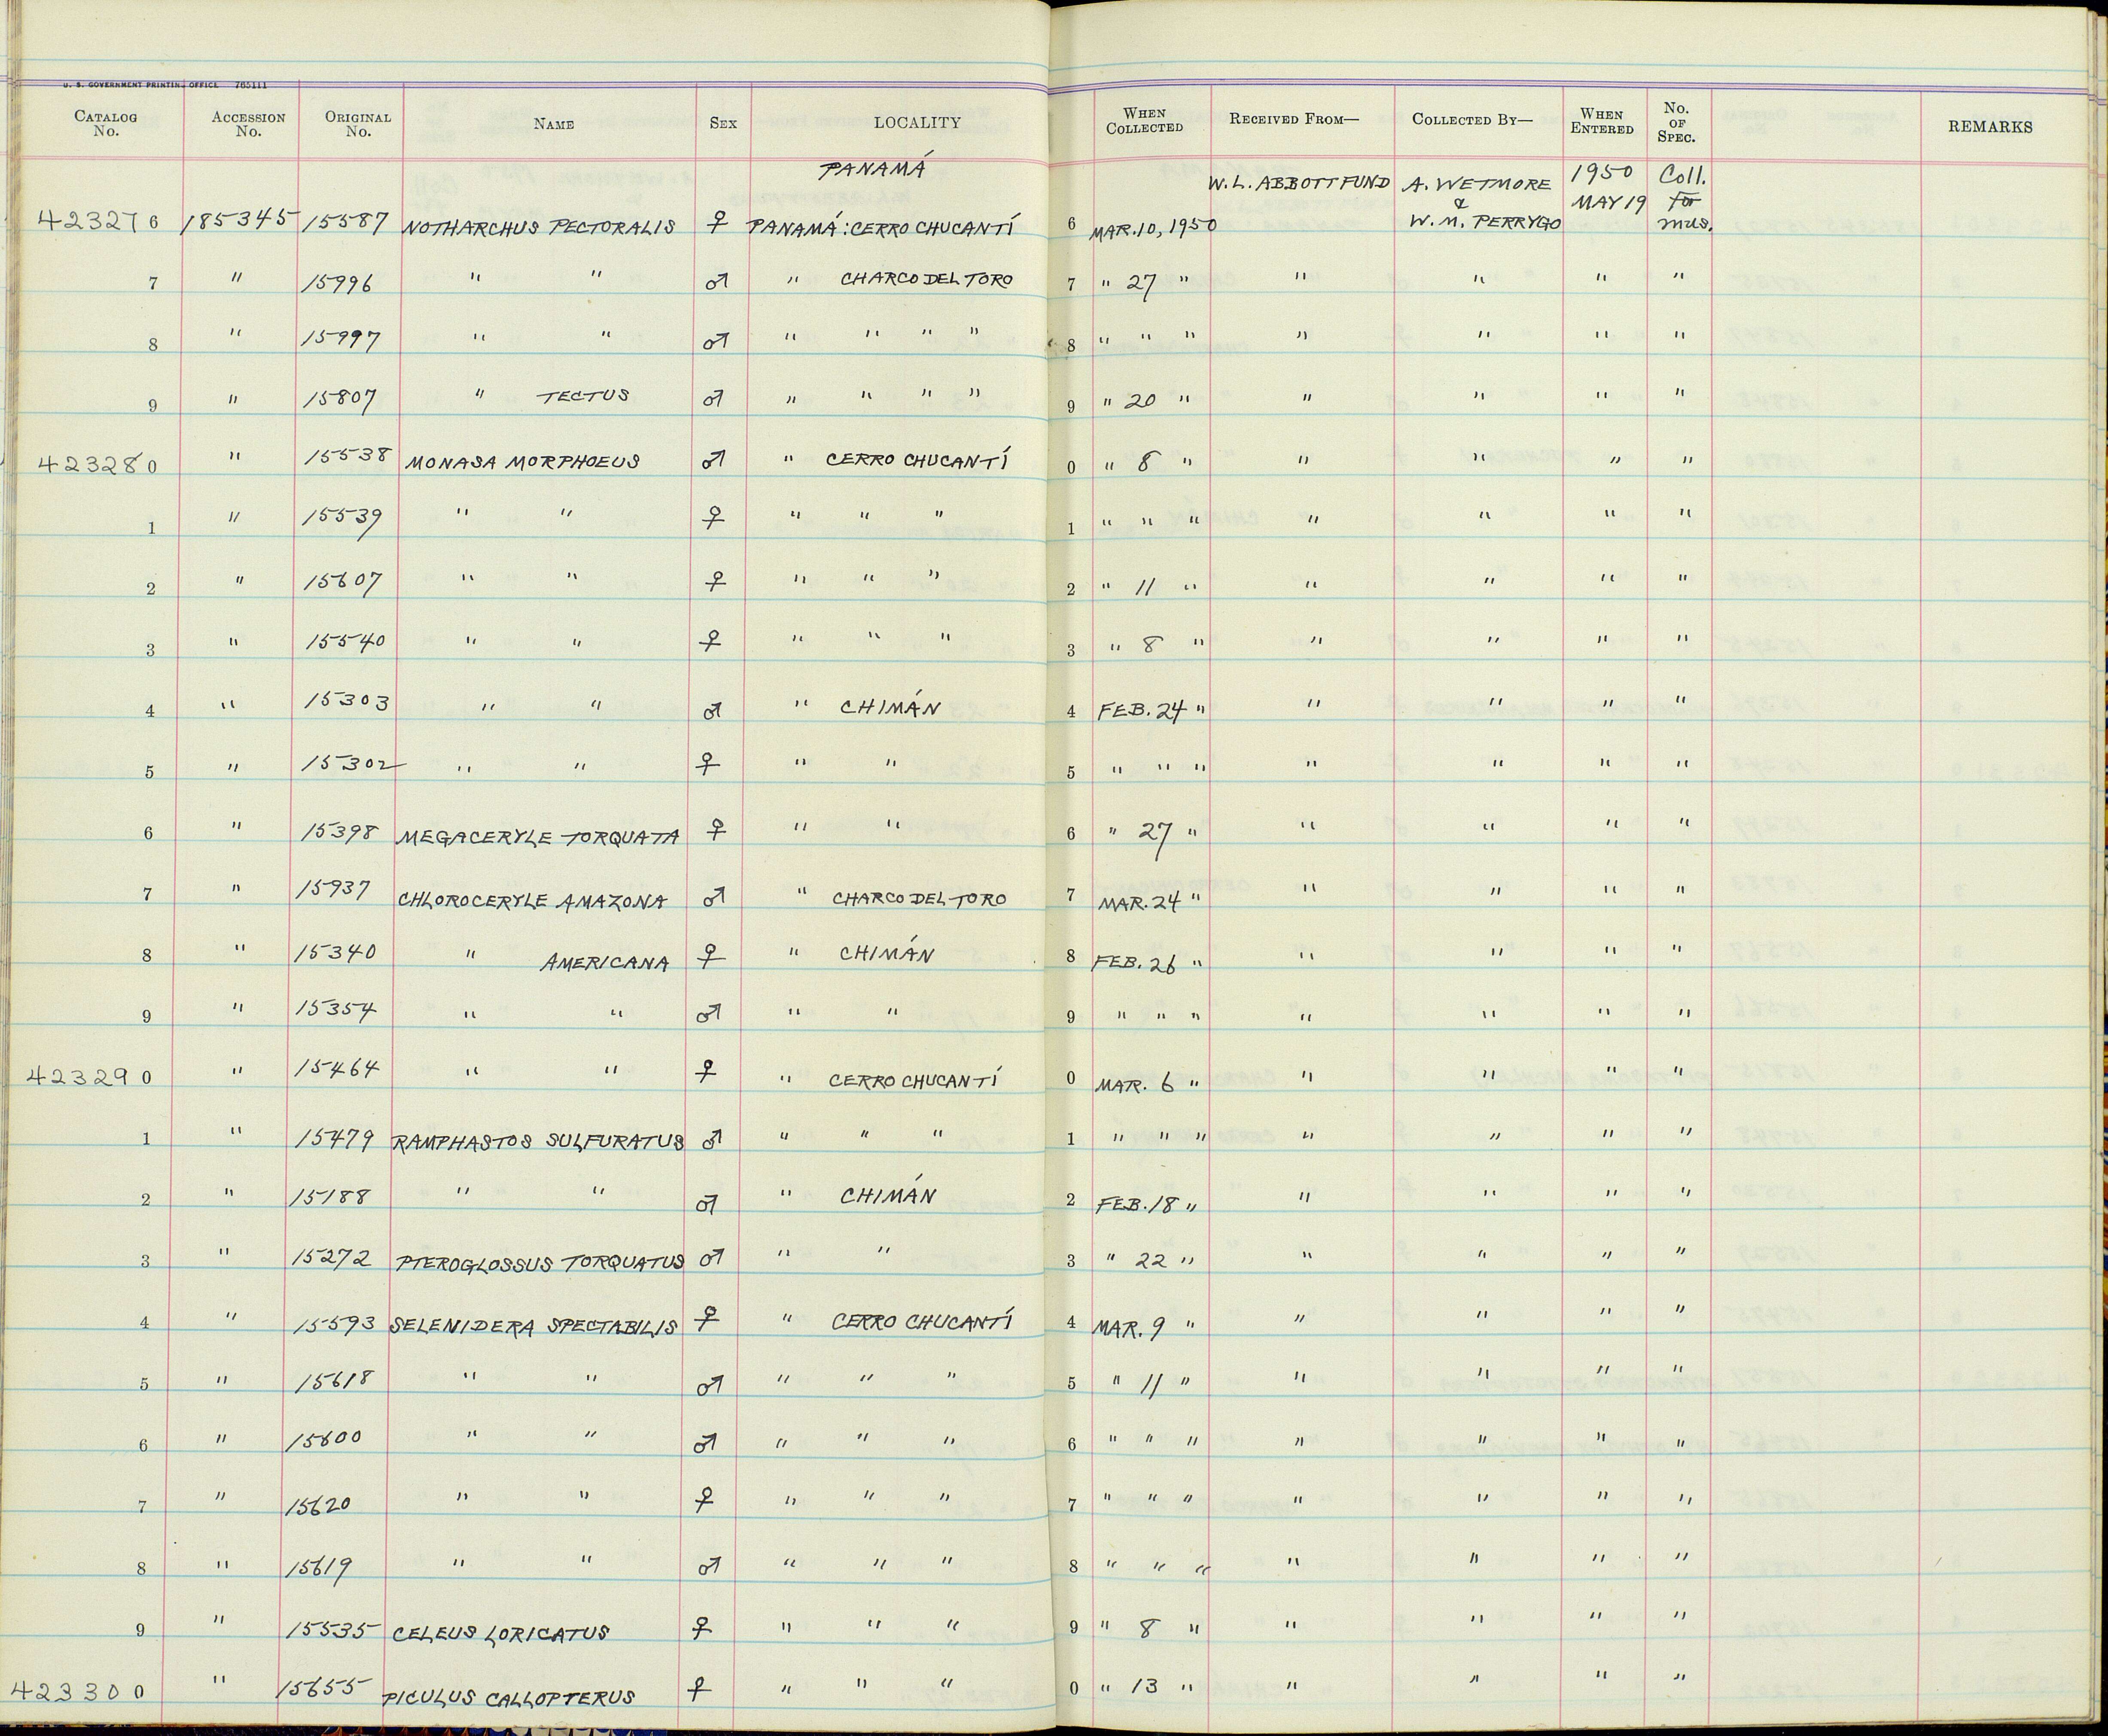Screen dimensions: 2108x1736
Task: Click the 'Coll. for mus.' note
Action: point(1684,200)
